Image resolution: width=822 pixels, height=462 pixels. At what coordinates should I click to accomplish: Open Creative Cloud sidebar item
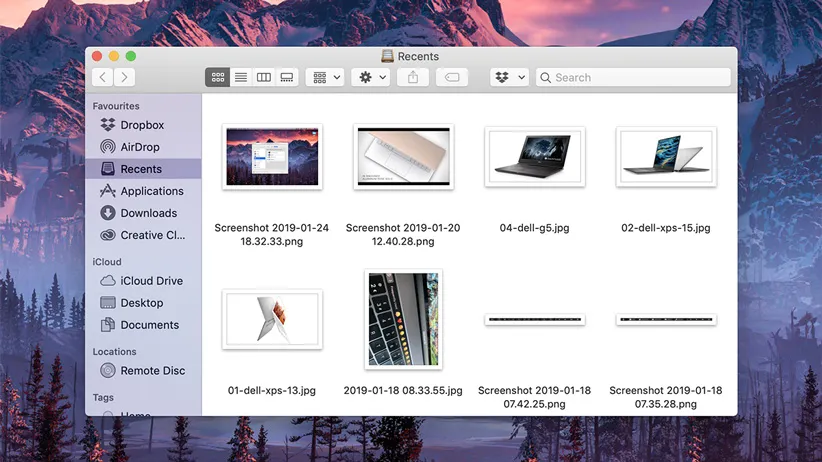click(x=152, y=235)
